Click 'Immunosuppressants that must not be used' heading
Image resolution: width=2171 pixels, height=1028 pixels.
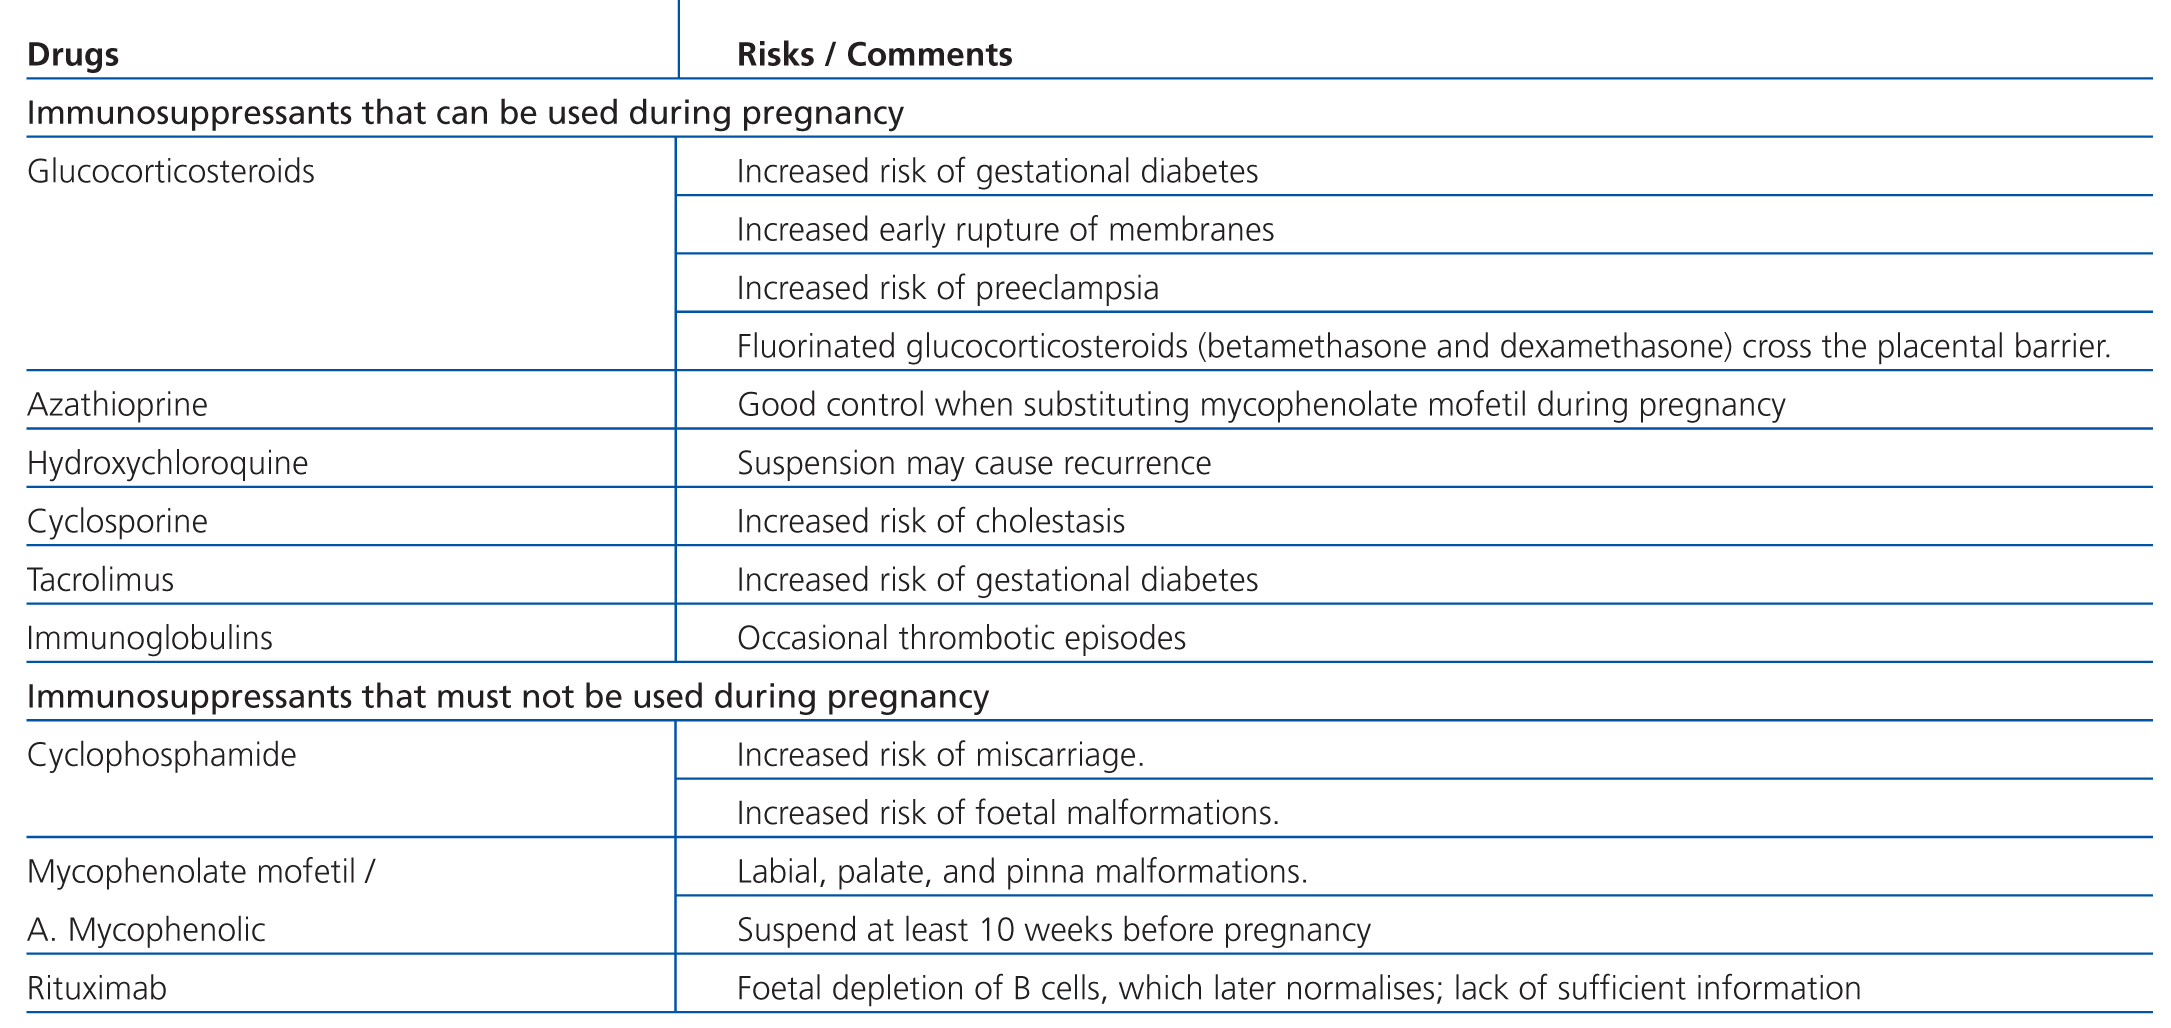point(508,696)
